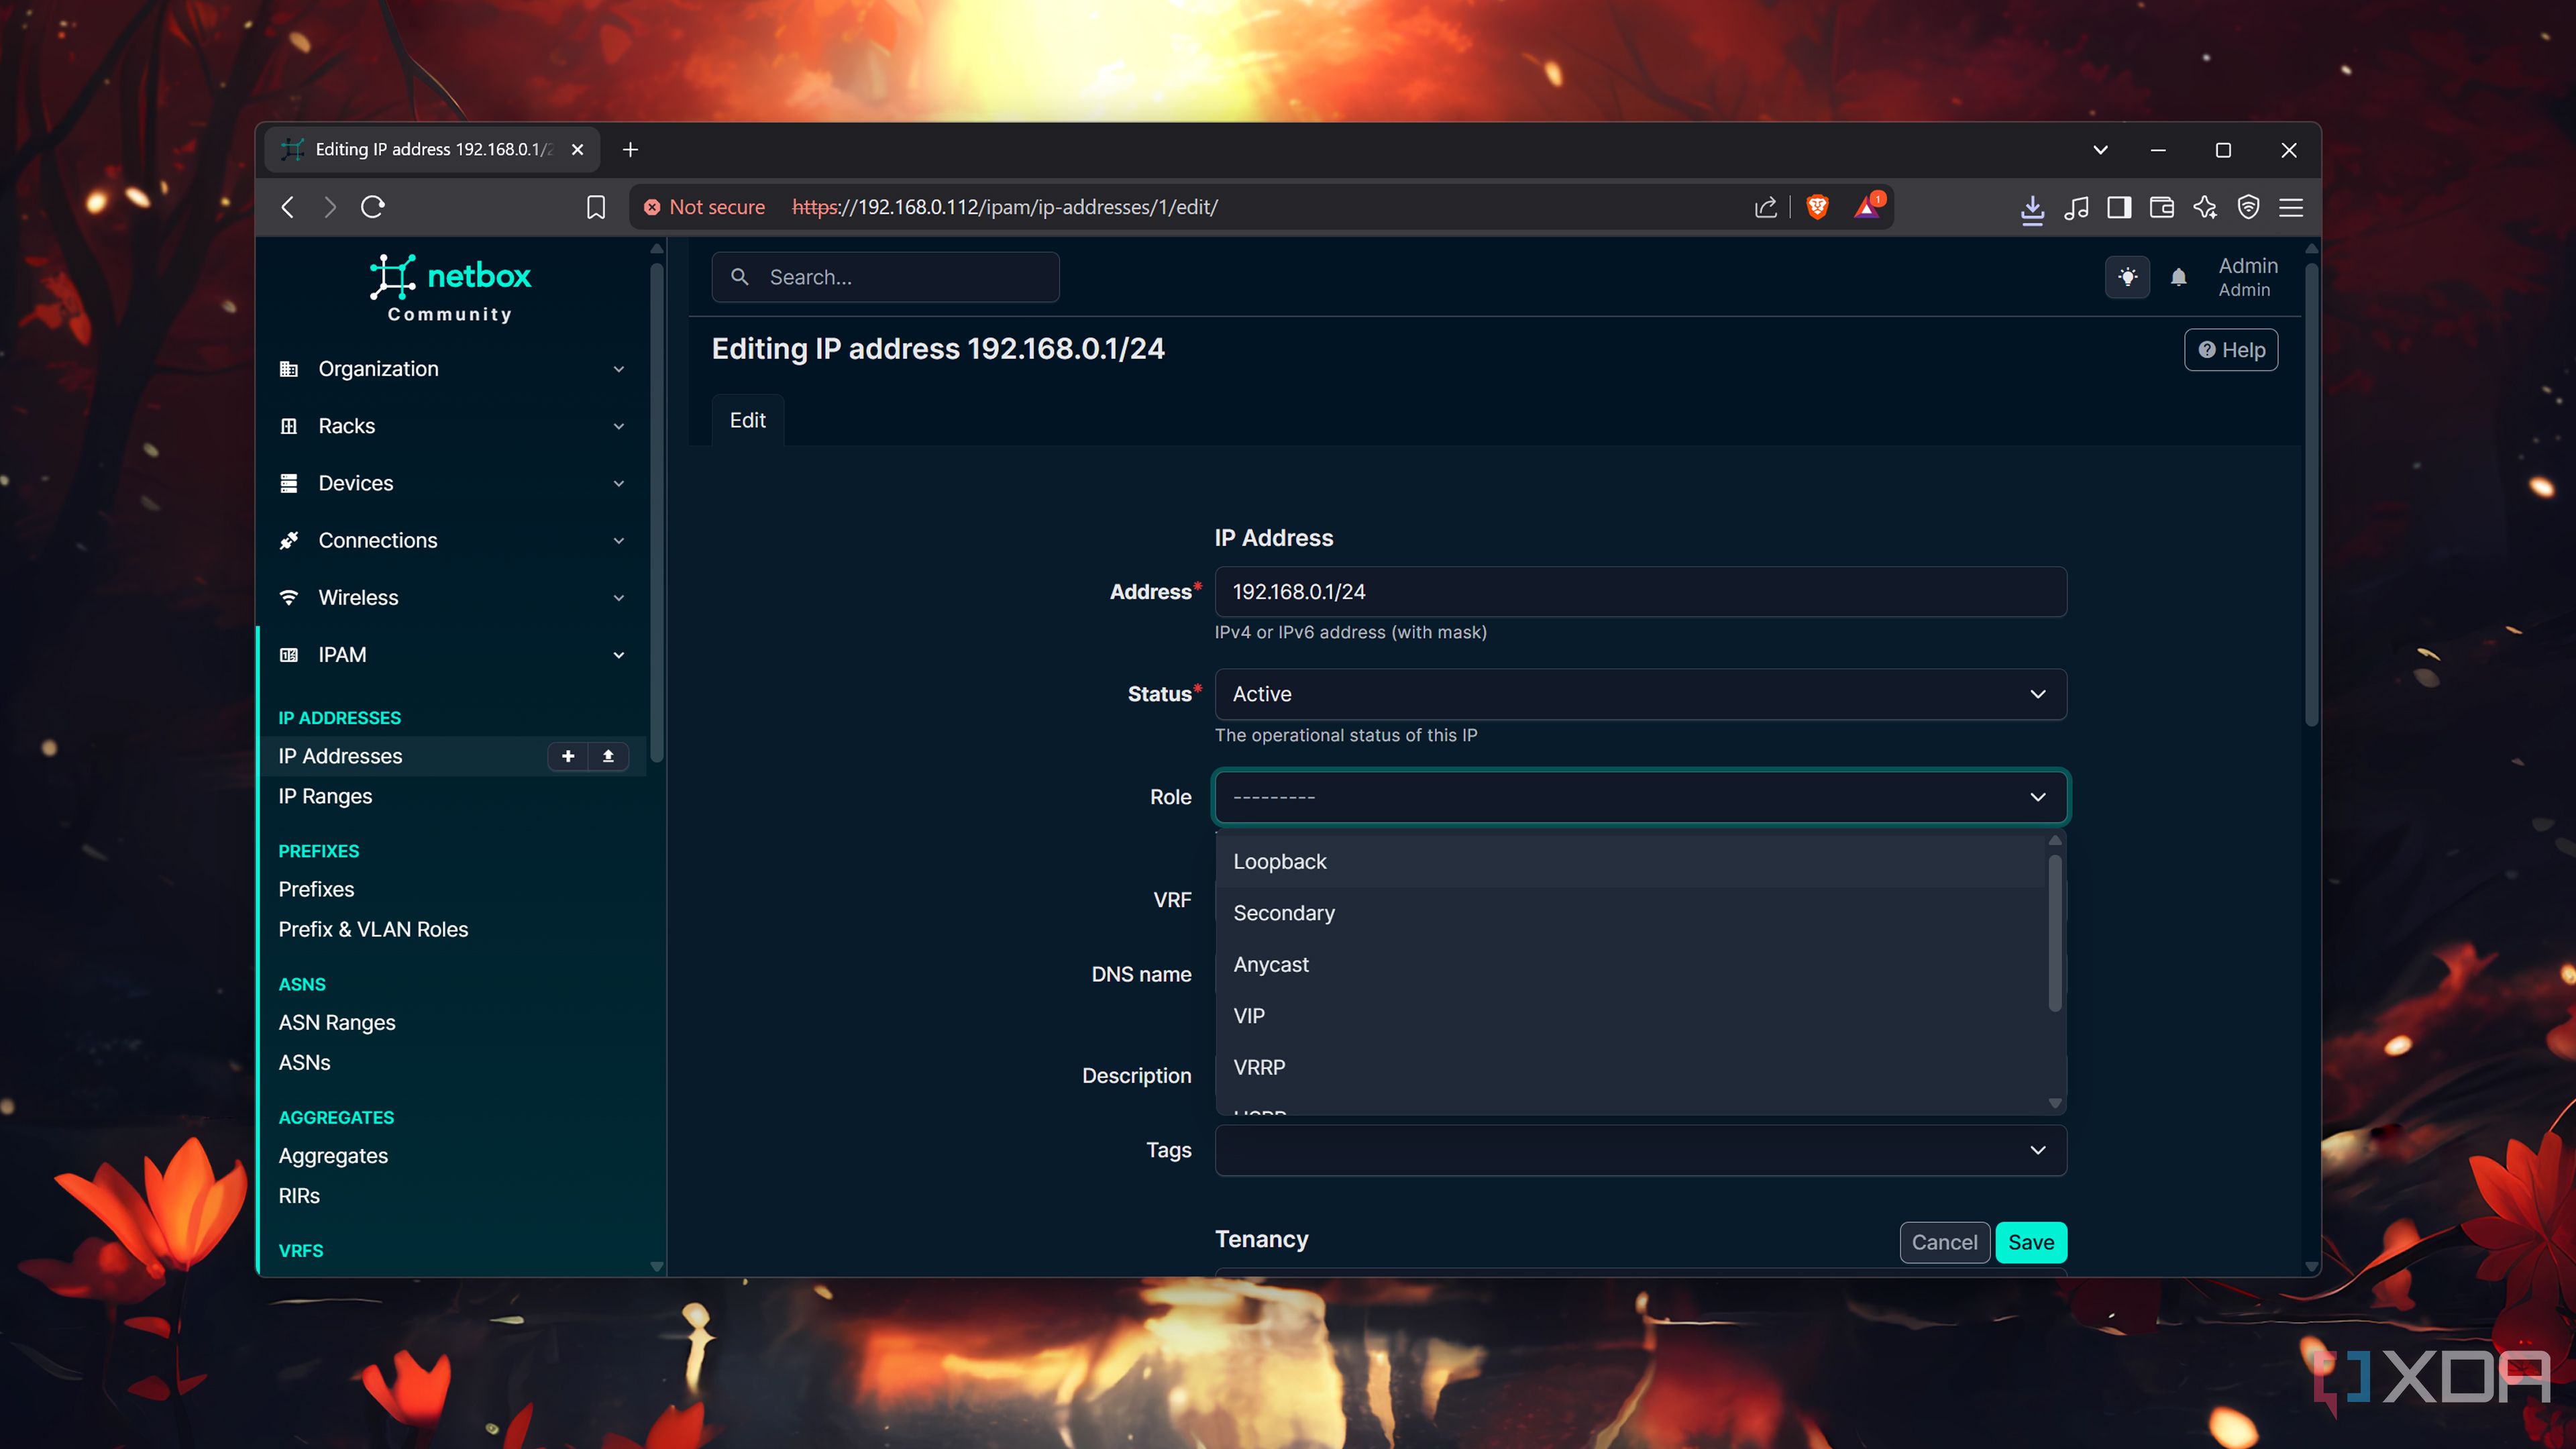
Task: Open RIRs link
Action: coord(299,1195)
